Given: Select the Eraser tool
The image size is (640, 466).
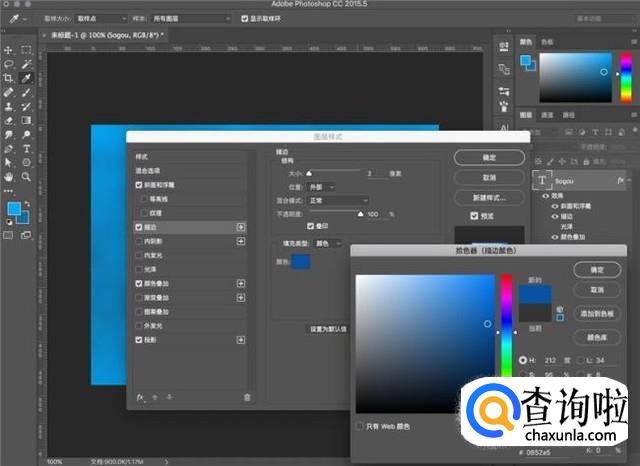Looking at the screenshot, I should tap(8, 120).
